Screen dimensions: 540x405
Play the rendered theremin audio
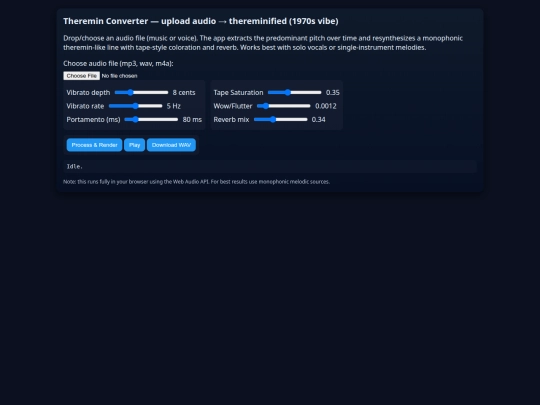pos(134,145)
